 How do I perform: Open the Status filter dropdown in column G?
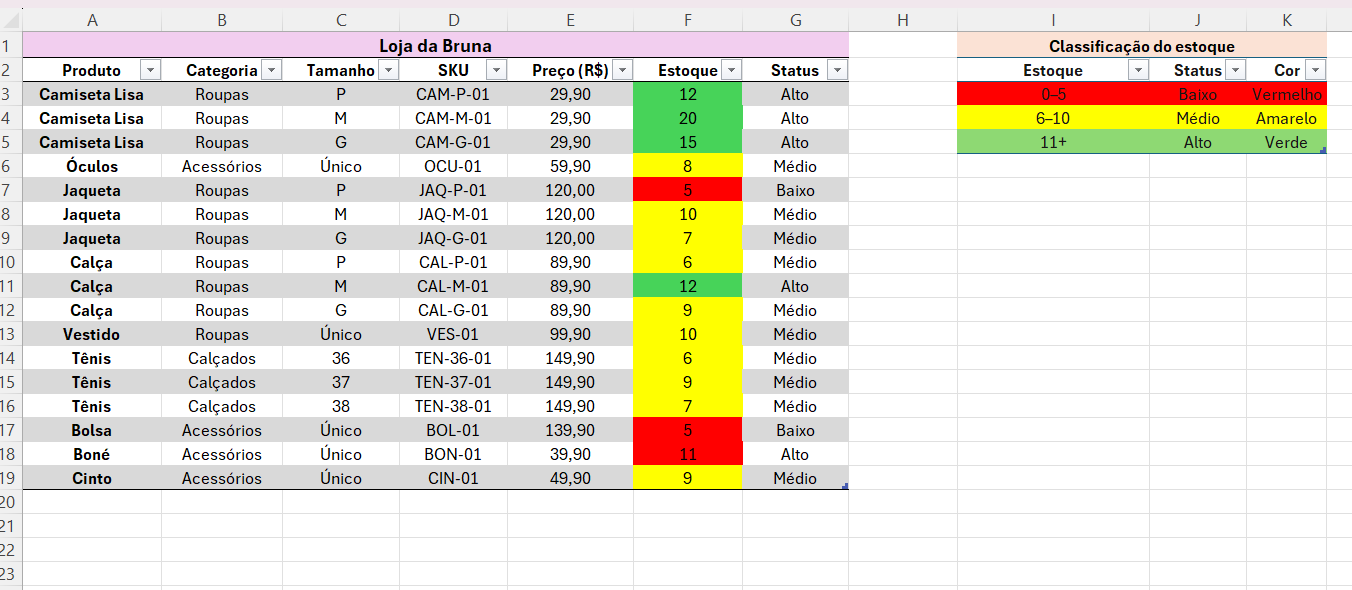click(837, 70)
